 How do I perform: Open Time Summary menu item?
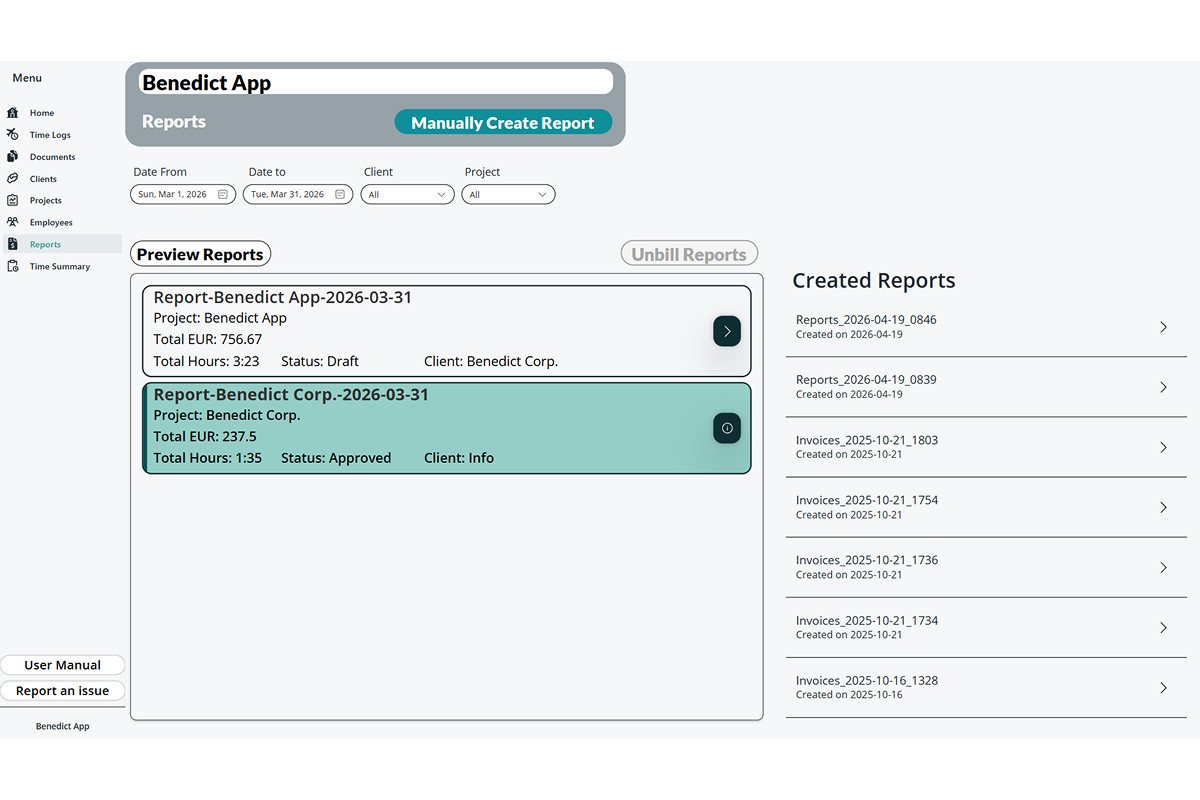(x=61, y=267)
